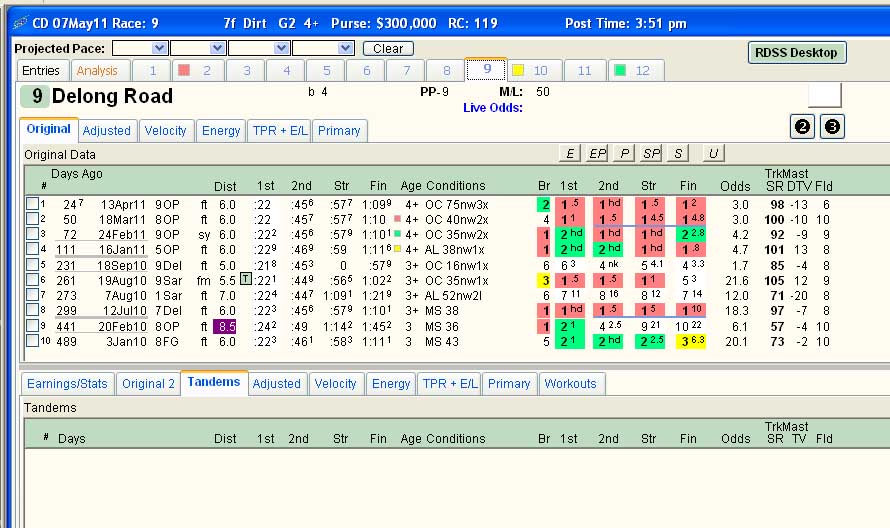Check the box for line 9, 20Feb10
This screenshot has height=528, width=890.
[x=32, y=326]
